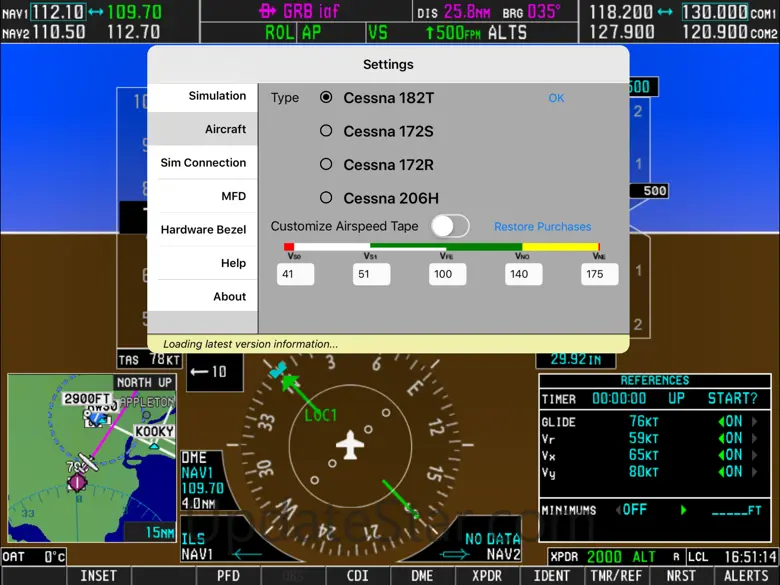780x585 pixels.
Task: Toggle GLIDE speed bug ON
Action: [x=730, y=422]
